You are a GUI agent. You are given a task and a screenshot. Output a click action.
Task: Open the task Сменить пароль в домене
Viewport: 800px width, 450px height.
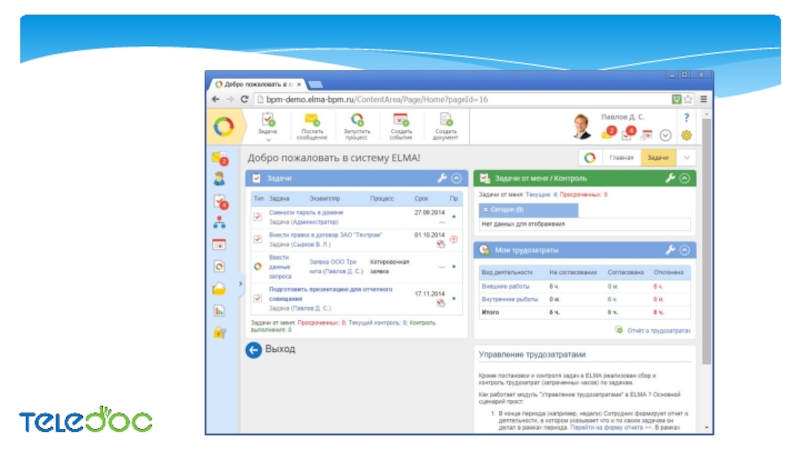pyautogui.click(x=306, y=212)
